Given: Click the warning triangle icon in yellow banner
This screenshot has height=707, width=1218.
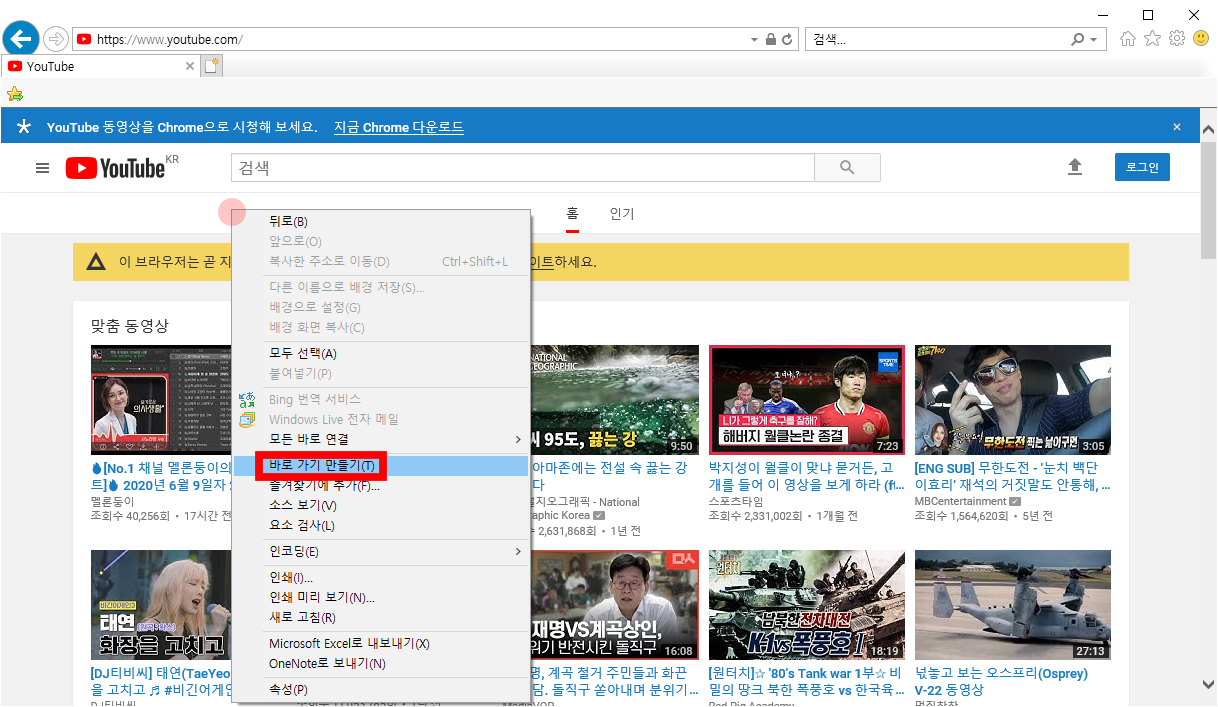Looking at the screenshot, I should tap(96, 262).
